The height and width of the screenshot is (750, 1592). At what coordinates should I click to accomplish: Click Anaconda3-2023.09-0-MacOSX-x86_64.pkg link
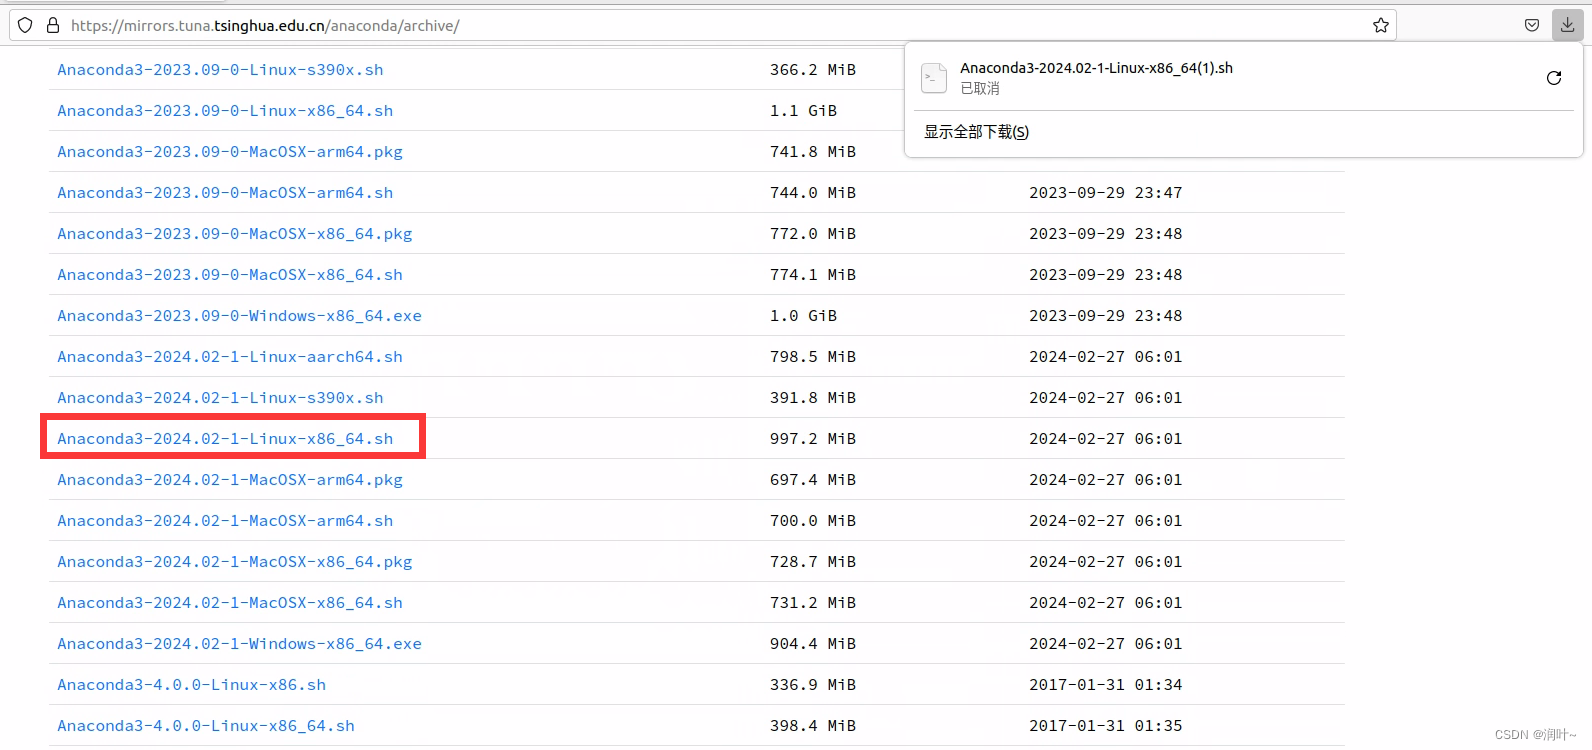(235, 234)
